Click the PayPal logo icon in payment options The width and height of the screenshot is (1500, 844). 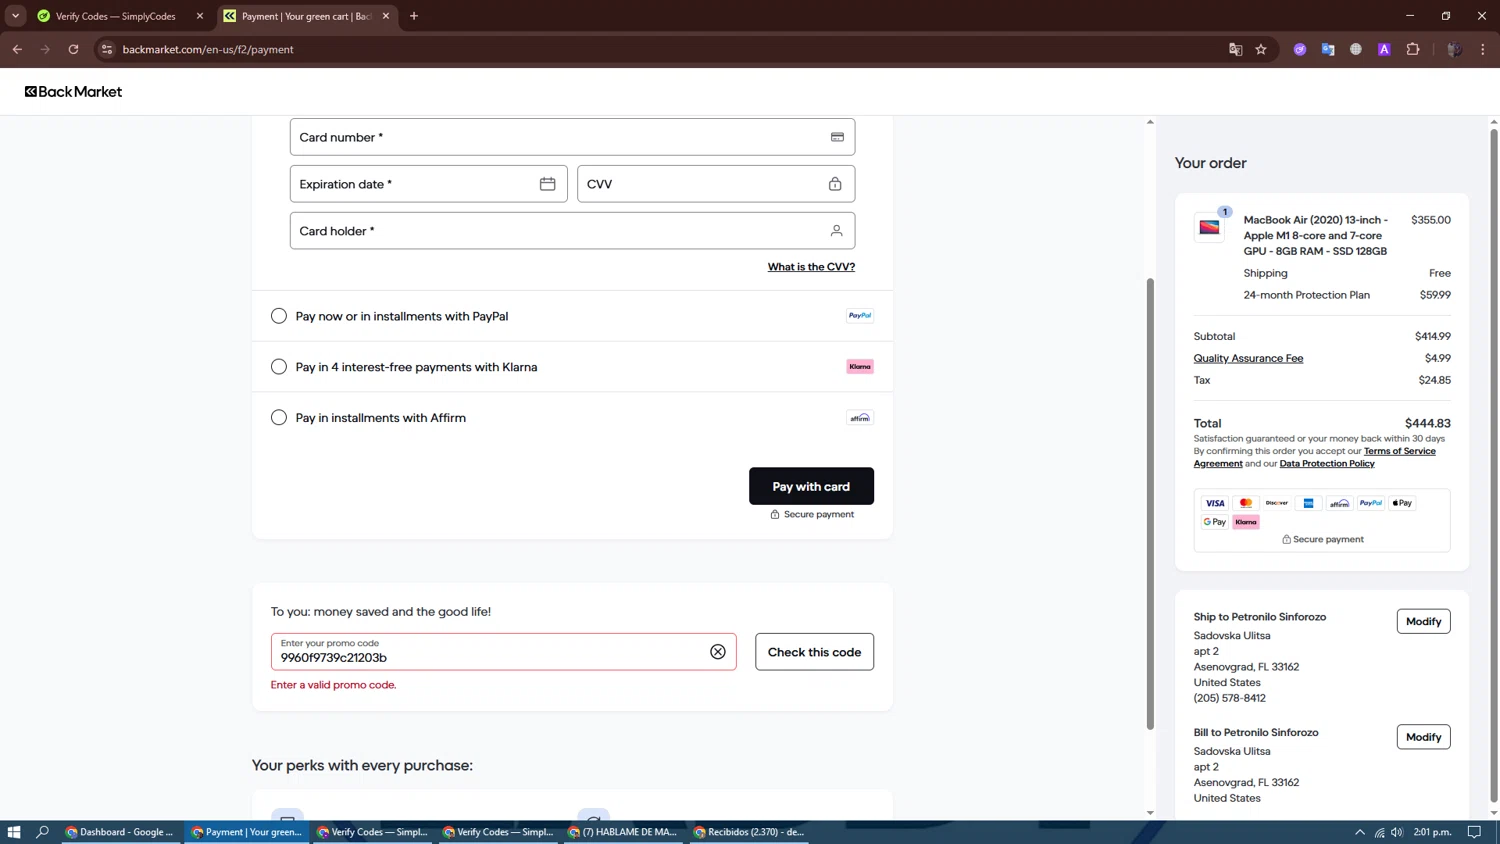[x=860, y=316]
